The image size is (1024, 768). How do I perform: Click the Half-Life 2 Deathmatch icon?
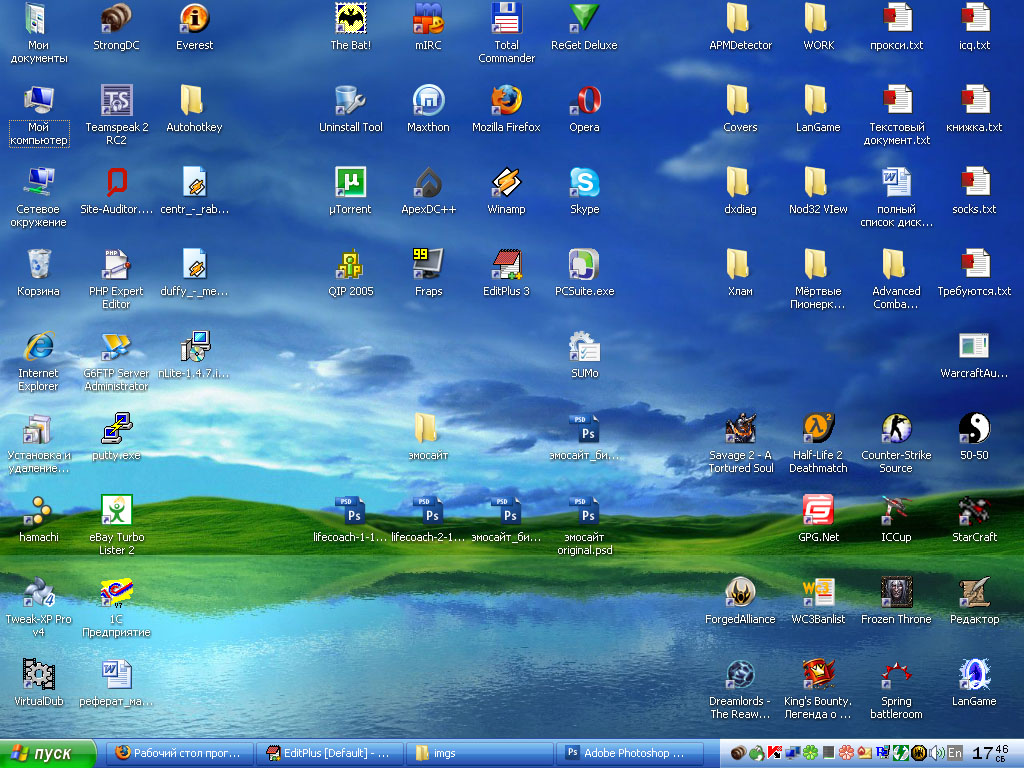pyautogui.click(x=818, y=429)
